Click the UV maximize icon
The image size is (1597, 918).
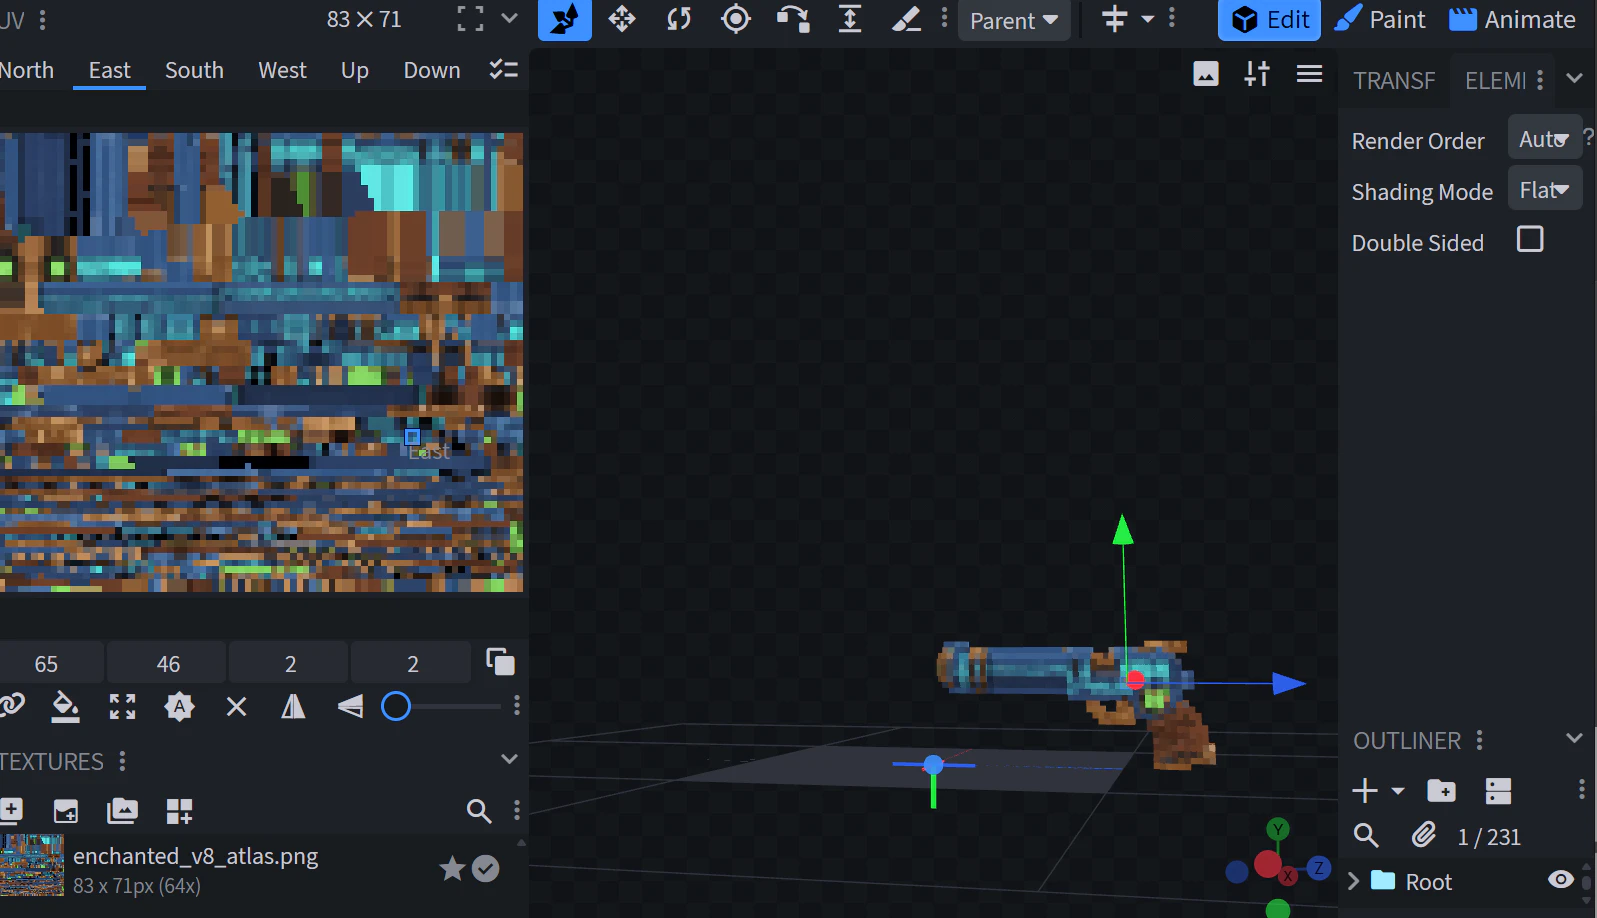click(122, 707)
